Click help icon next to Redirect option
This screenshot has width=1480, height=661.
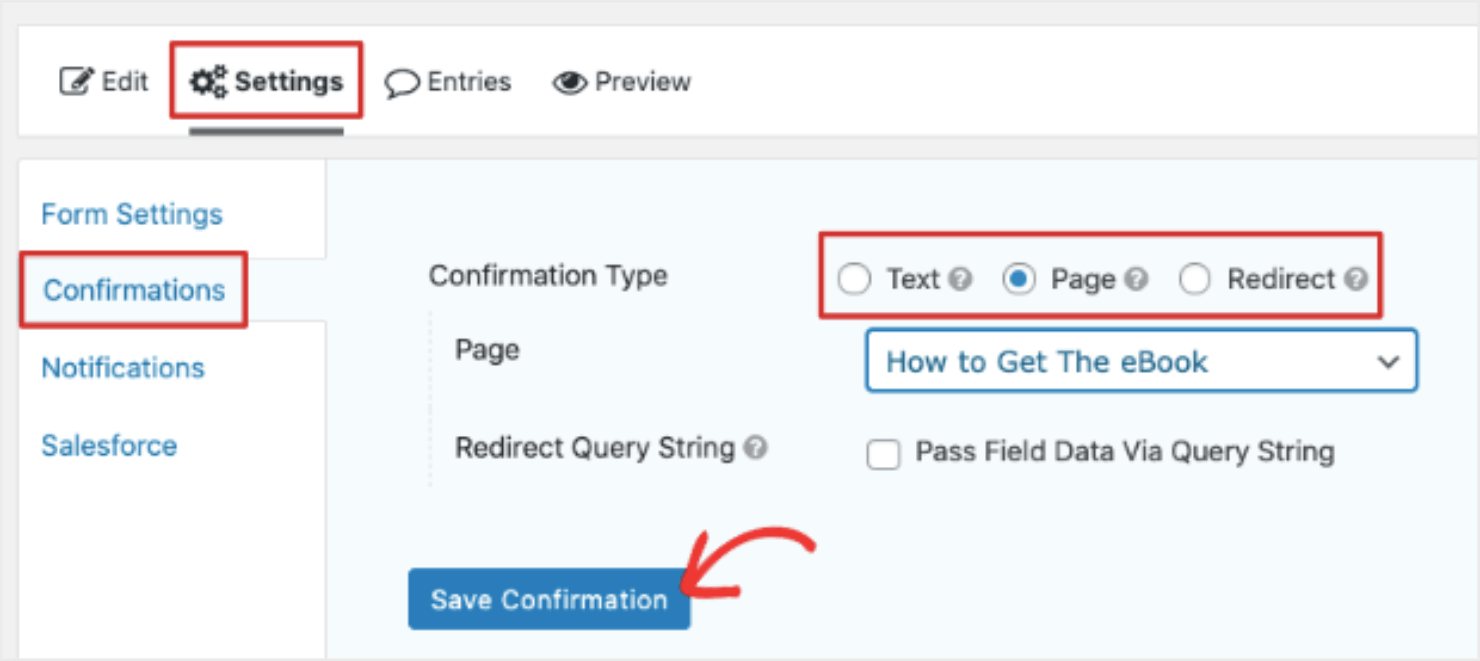click(1356, 280)
